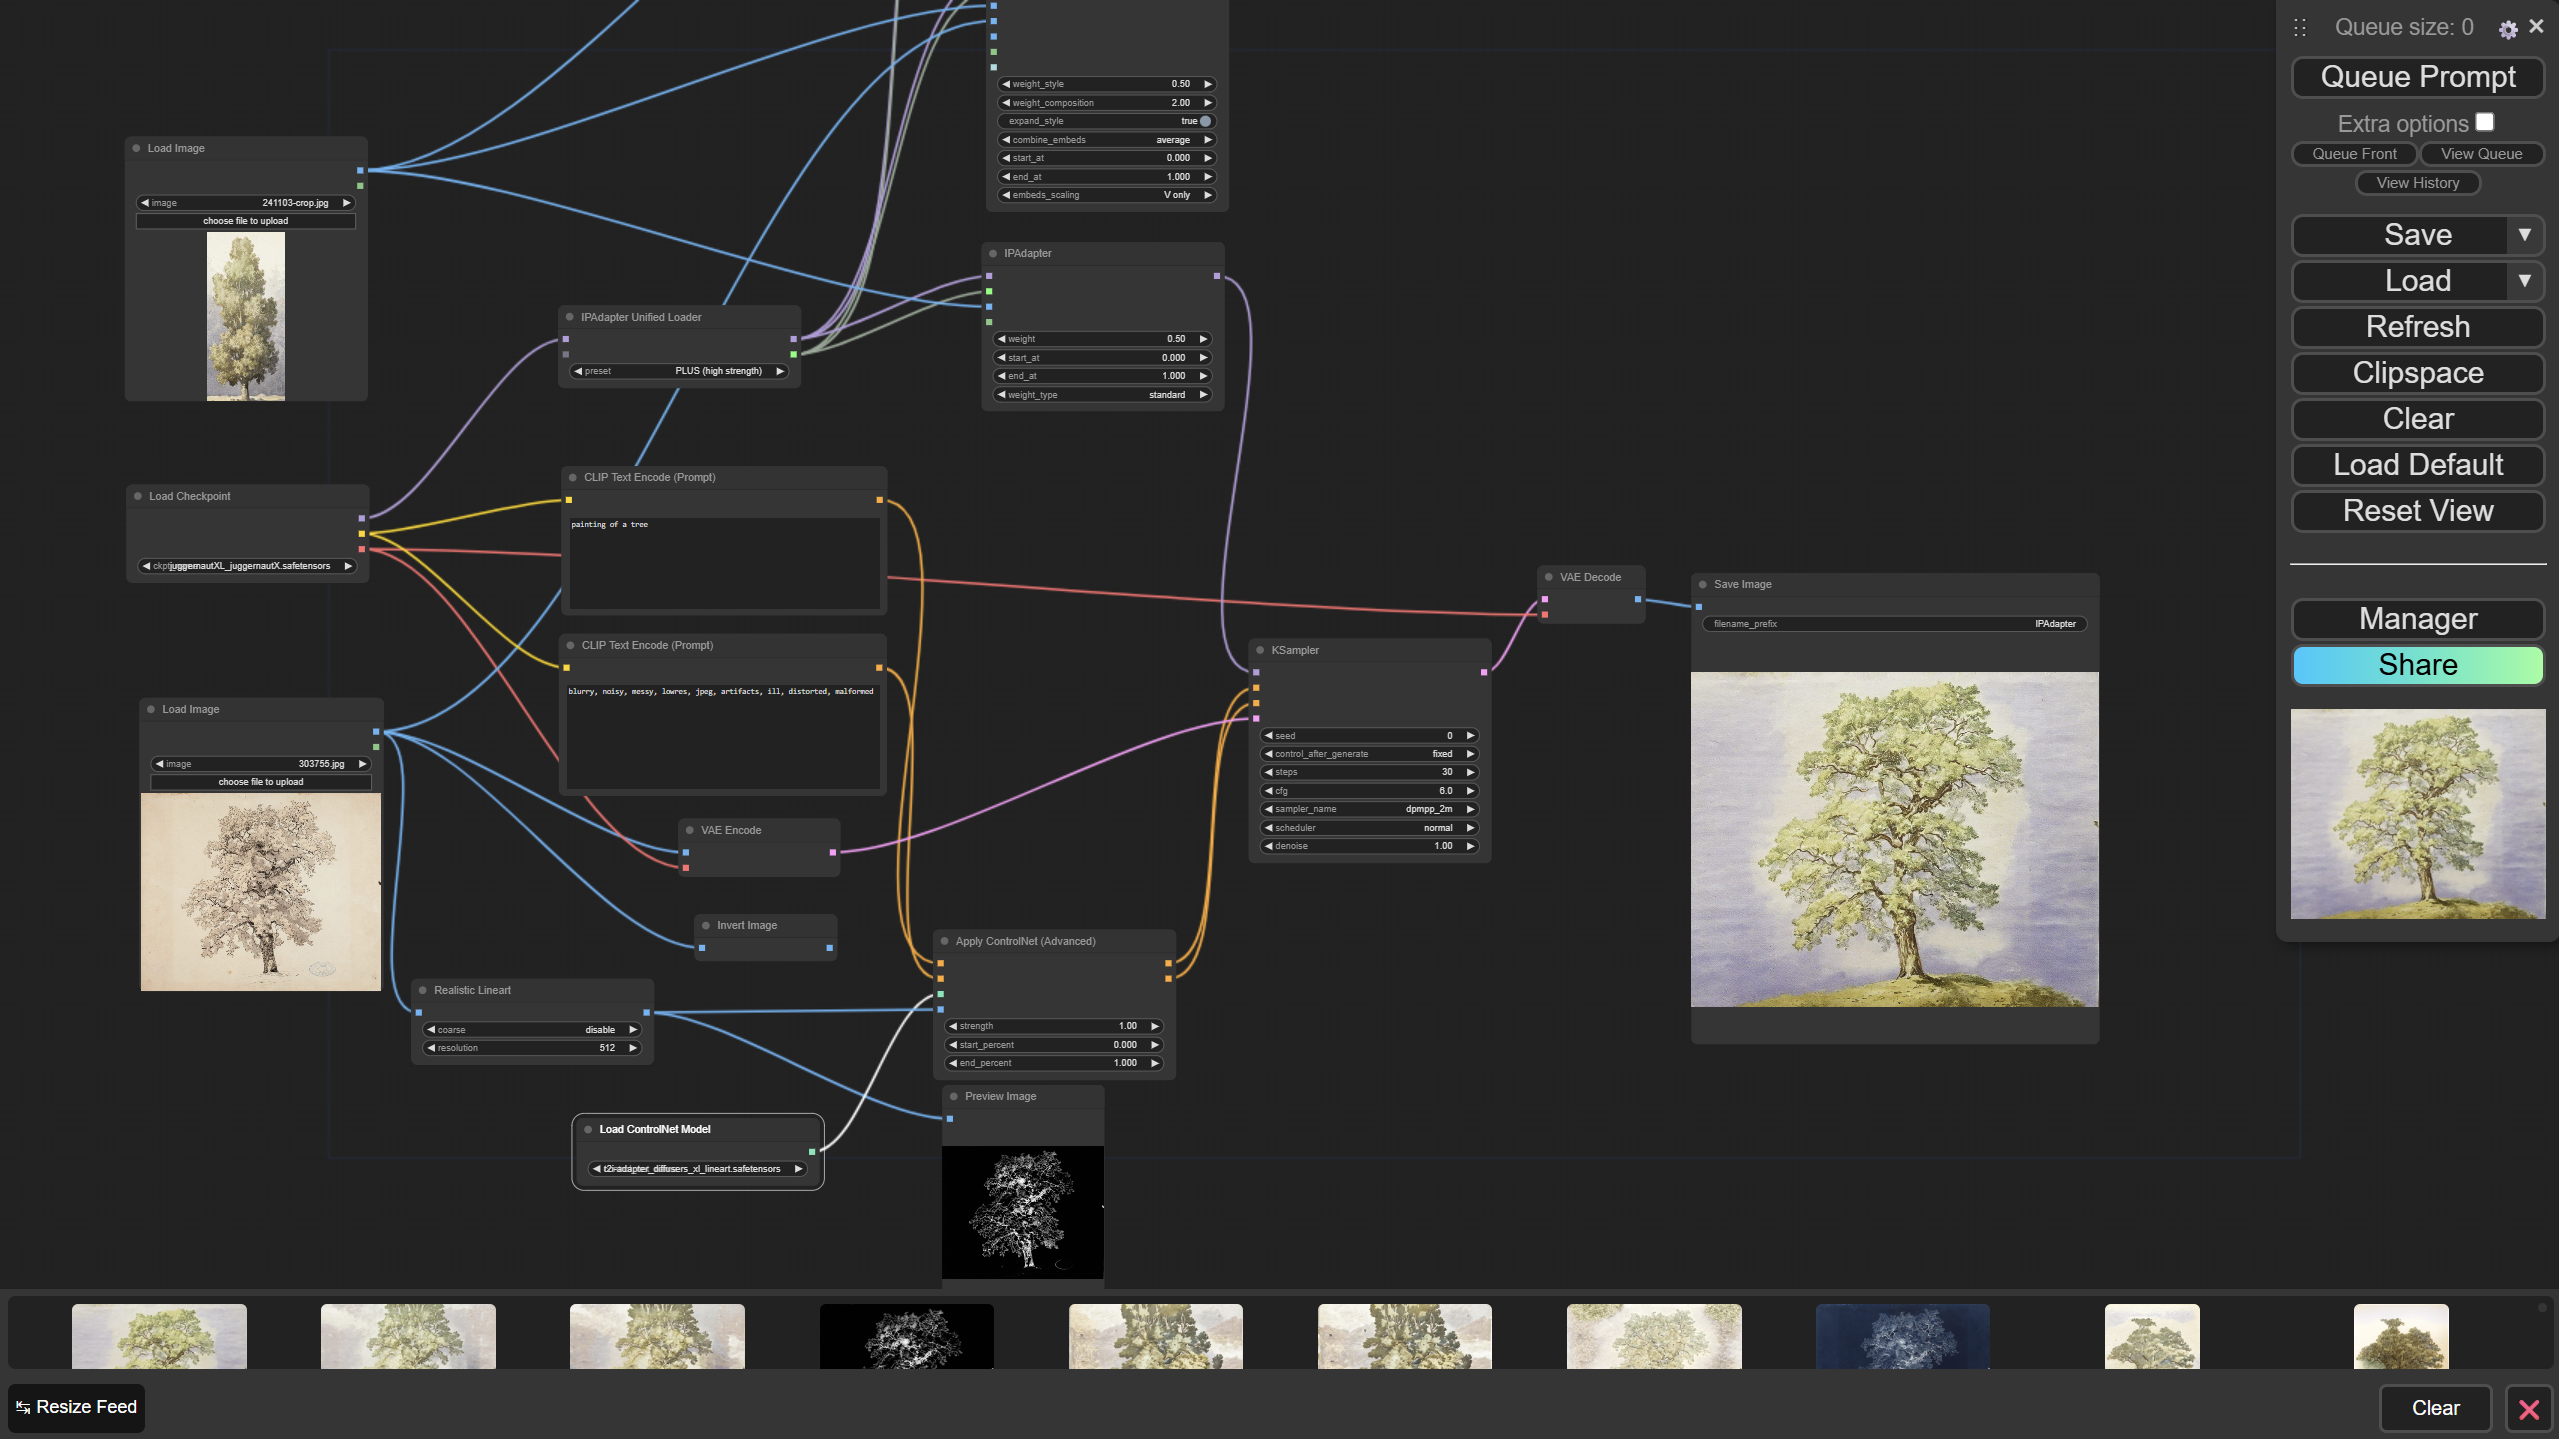Open View History
Viewport: 2559px width, 1439px height.
2417,183
